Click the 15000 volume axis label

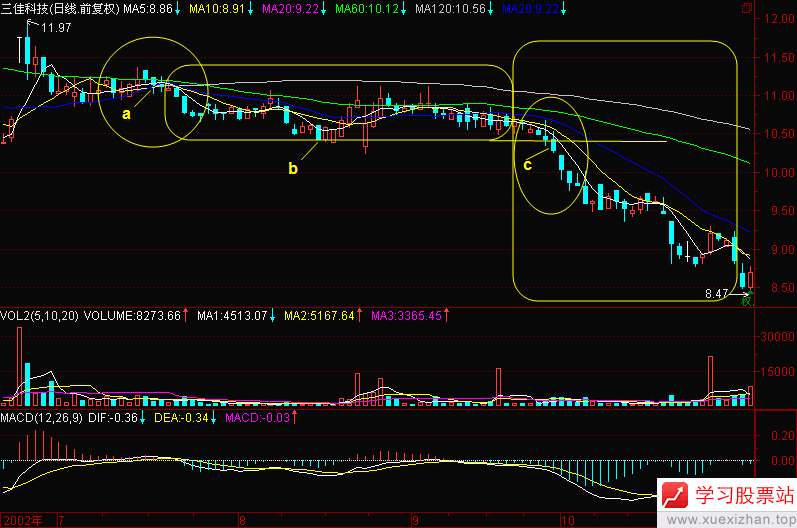(778, 371)
